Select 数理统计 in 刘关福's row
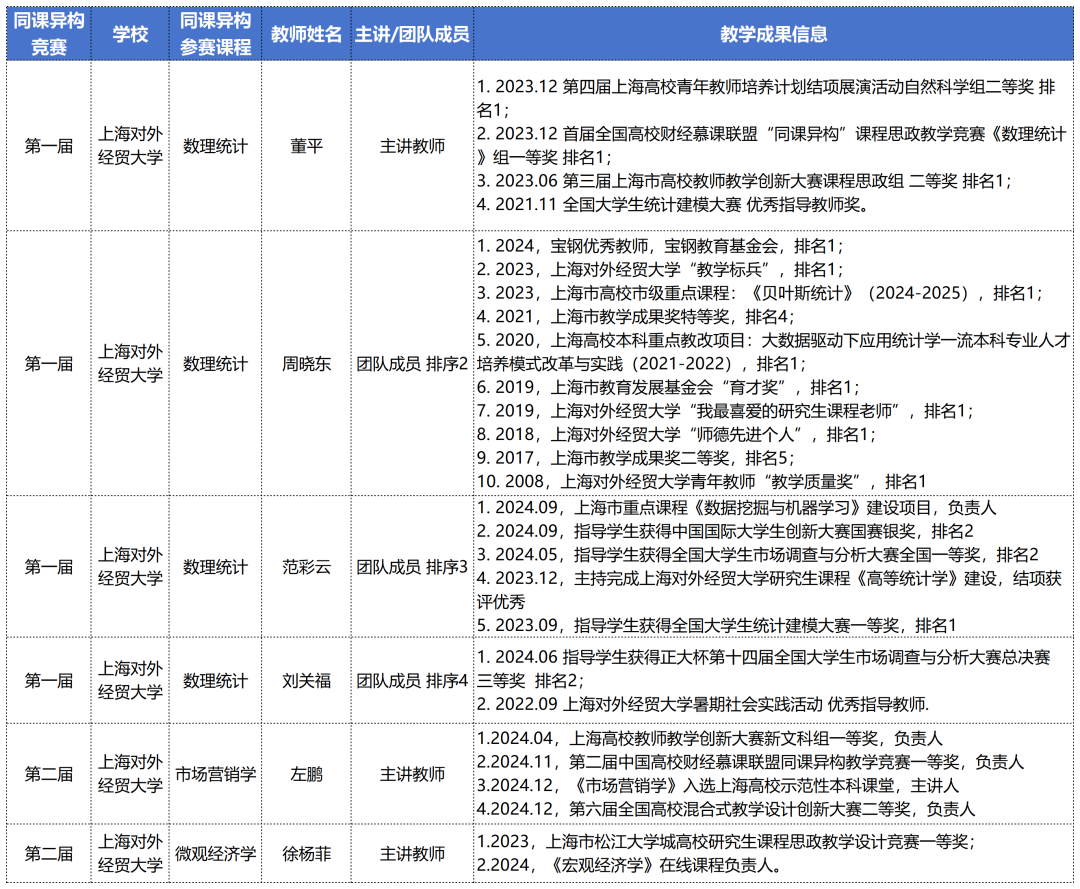Viewport: 1080px width, 889px height. [216, 680]
